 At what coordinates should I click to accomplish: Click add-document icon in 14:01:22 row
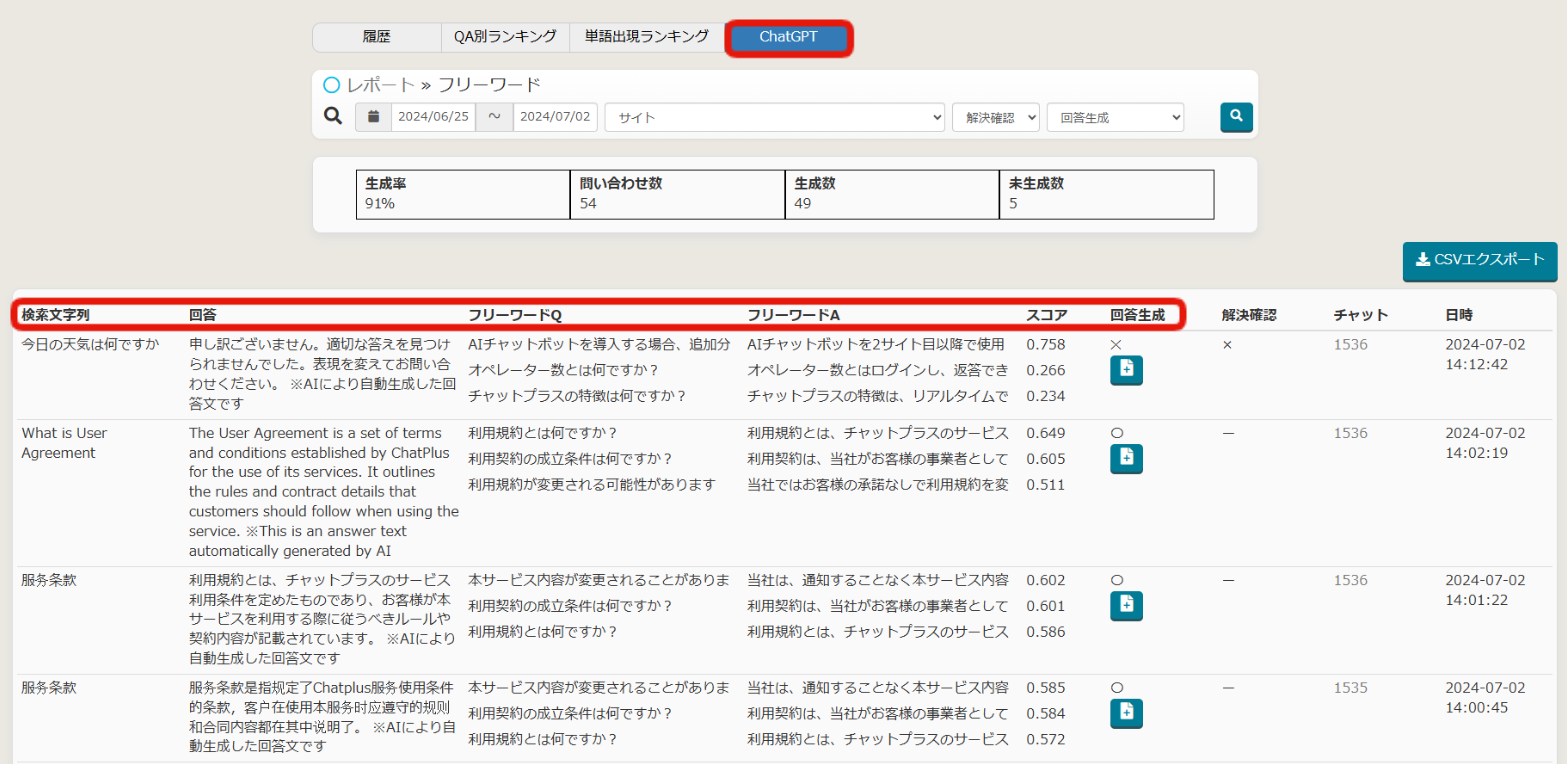(x=1126, y=605)
